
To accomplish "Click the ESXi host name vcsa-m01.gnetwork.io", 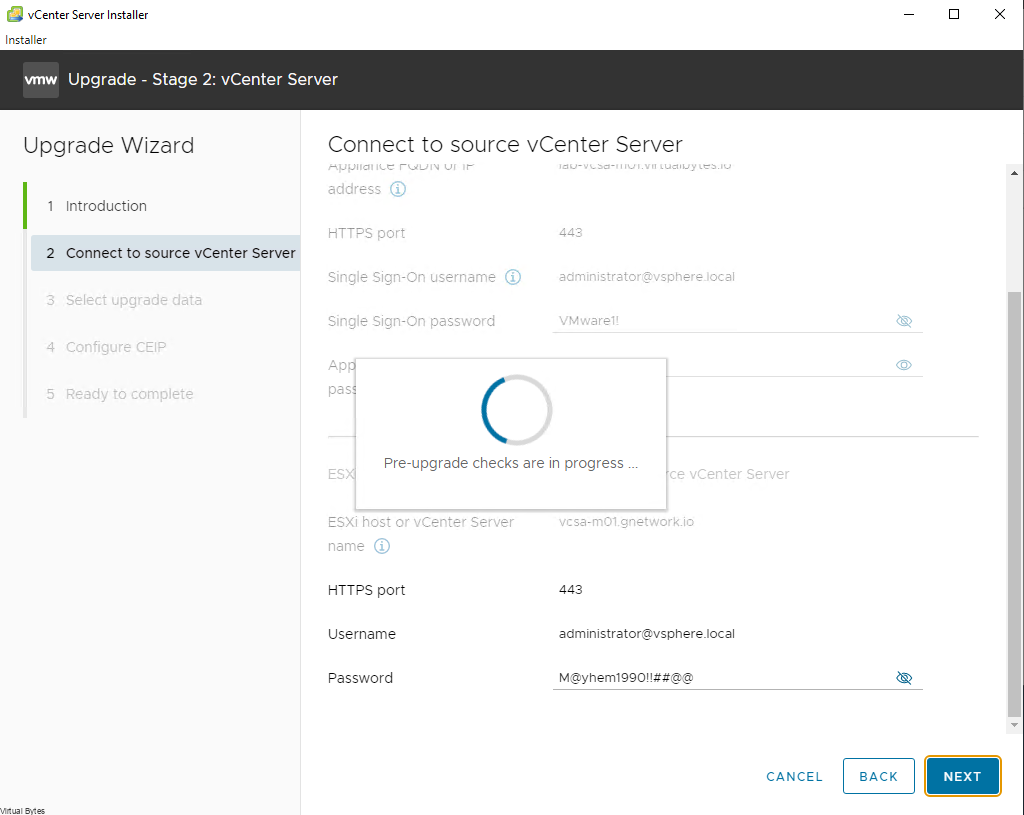I will click(626, 522).
